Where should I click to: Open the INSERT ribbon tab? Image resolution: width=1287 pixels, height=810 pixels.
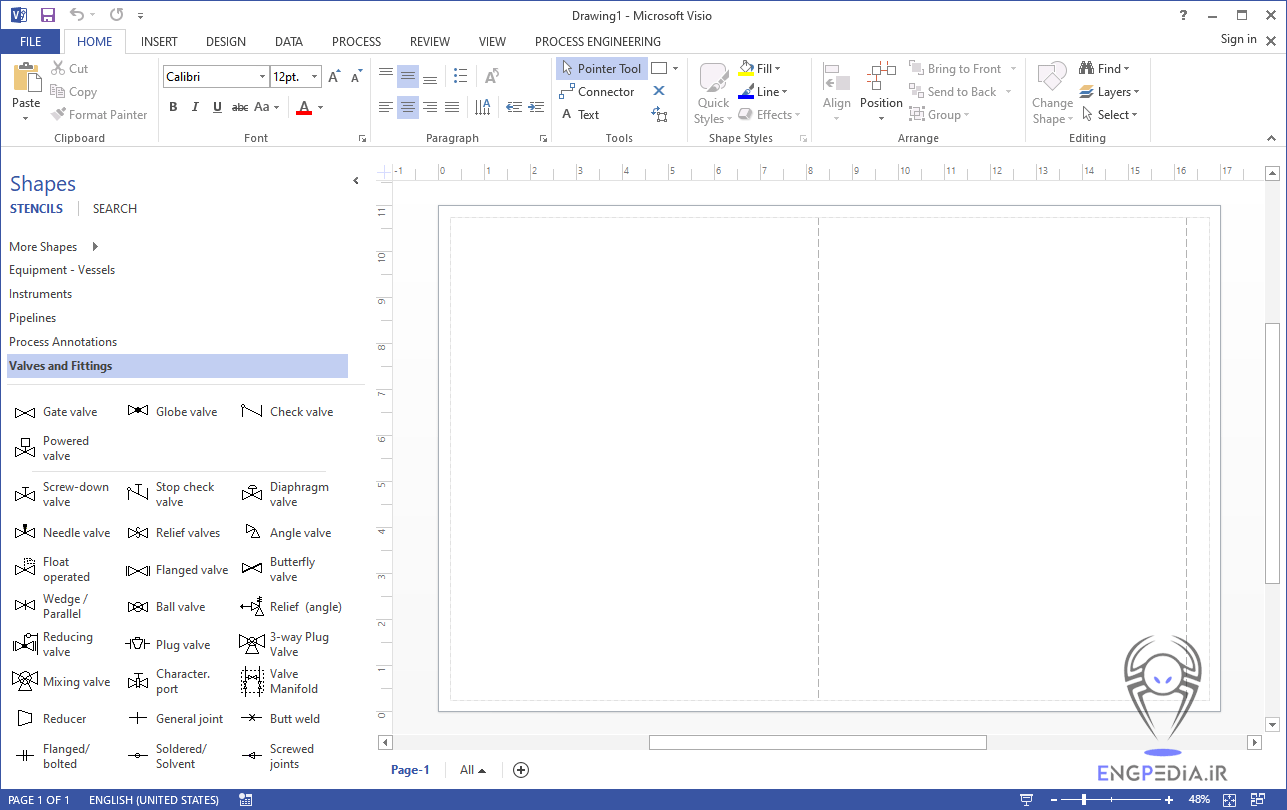(x=159, y=41)
